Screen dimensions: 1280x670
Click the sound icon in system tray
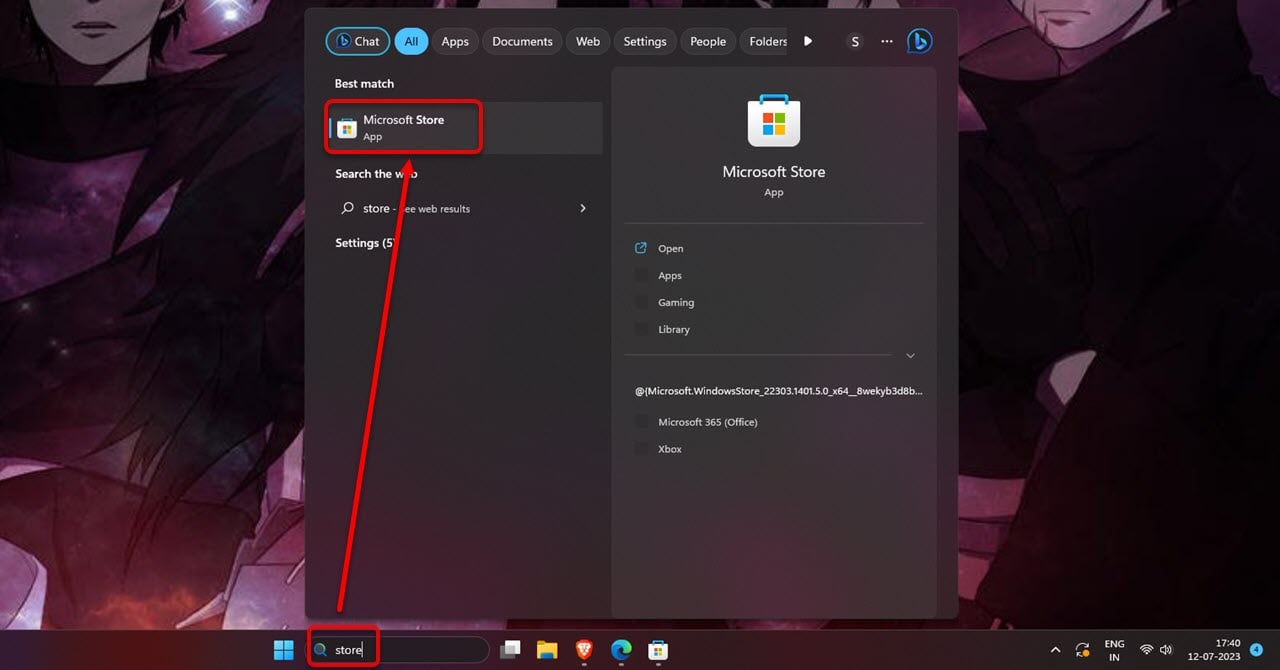coord(1167,649)
